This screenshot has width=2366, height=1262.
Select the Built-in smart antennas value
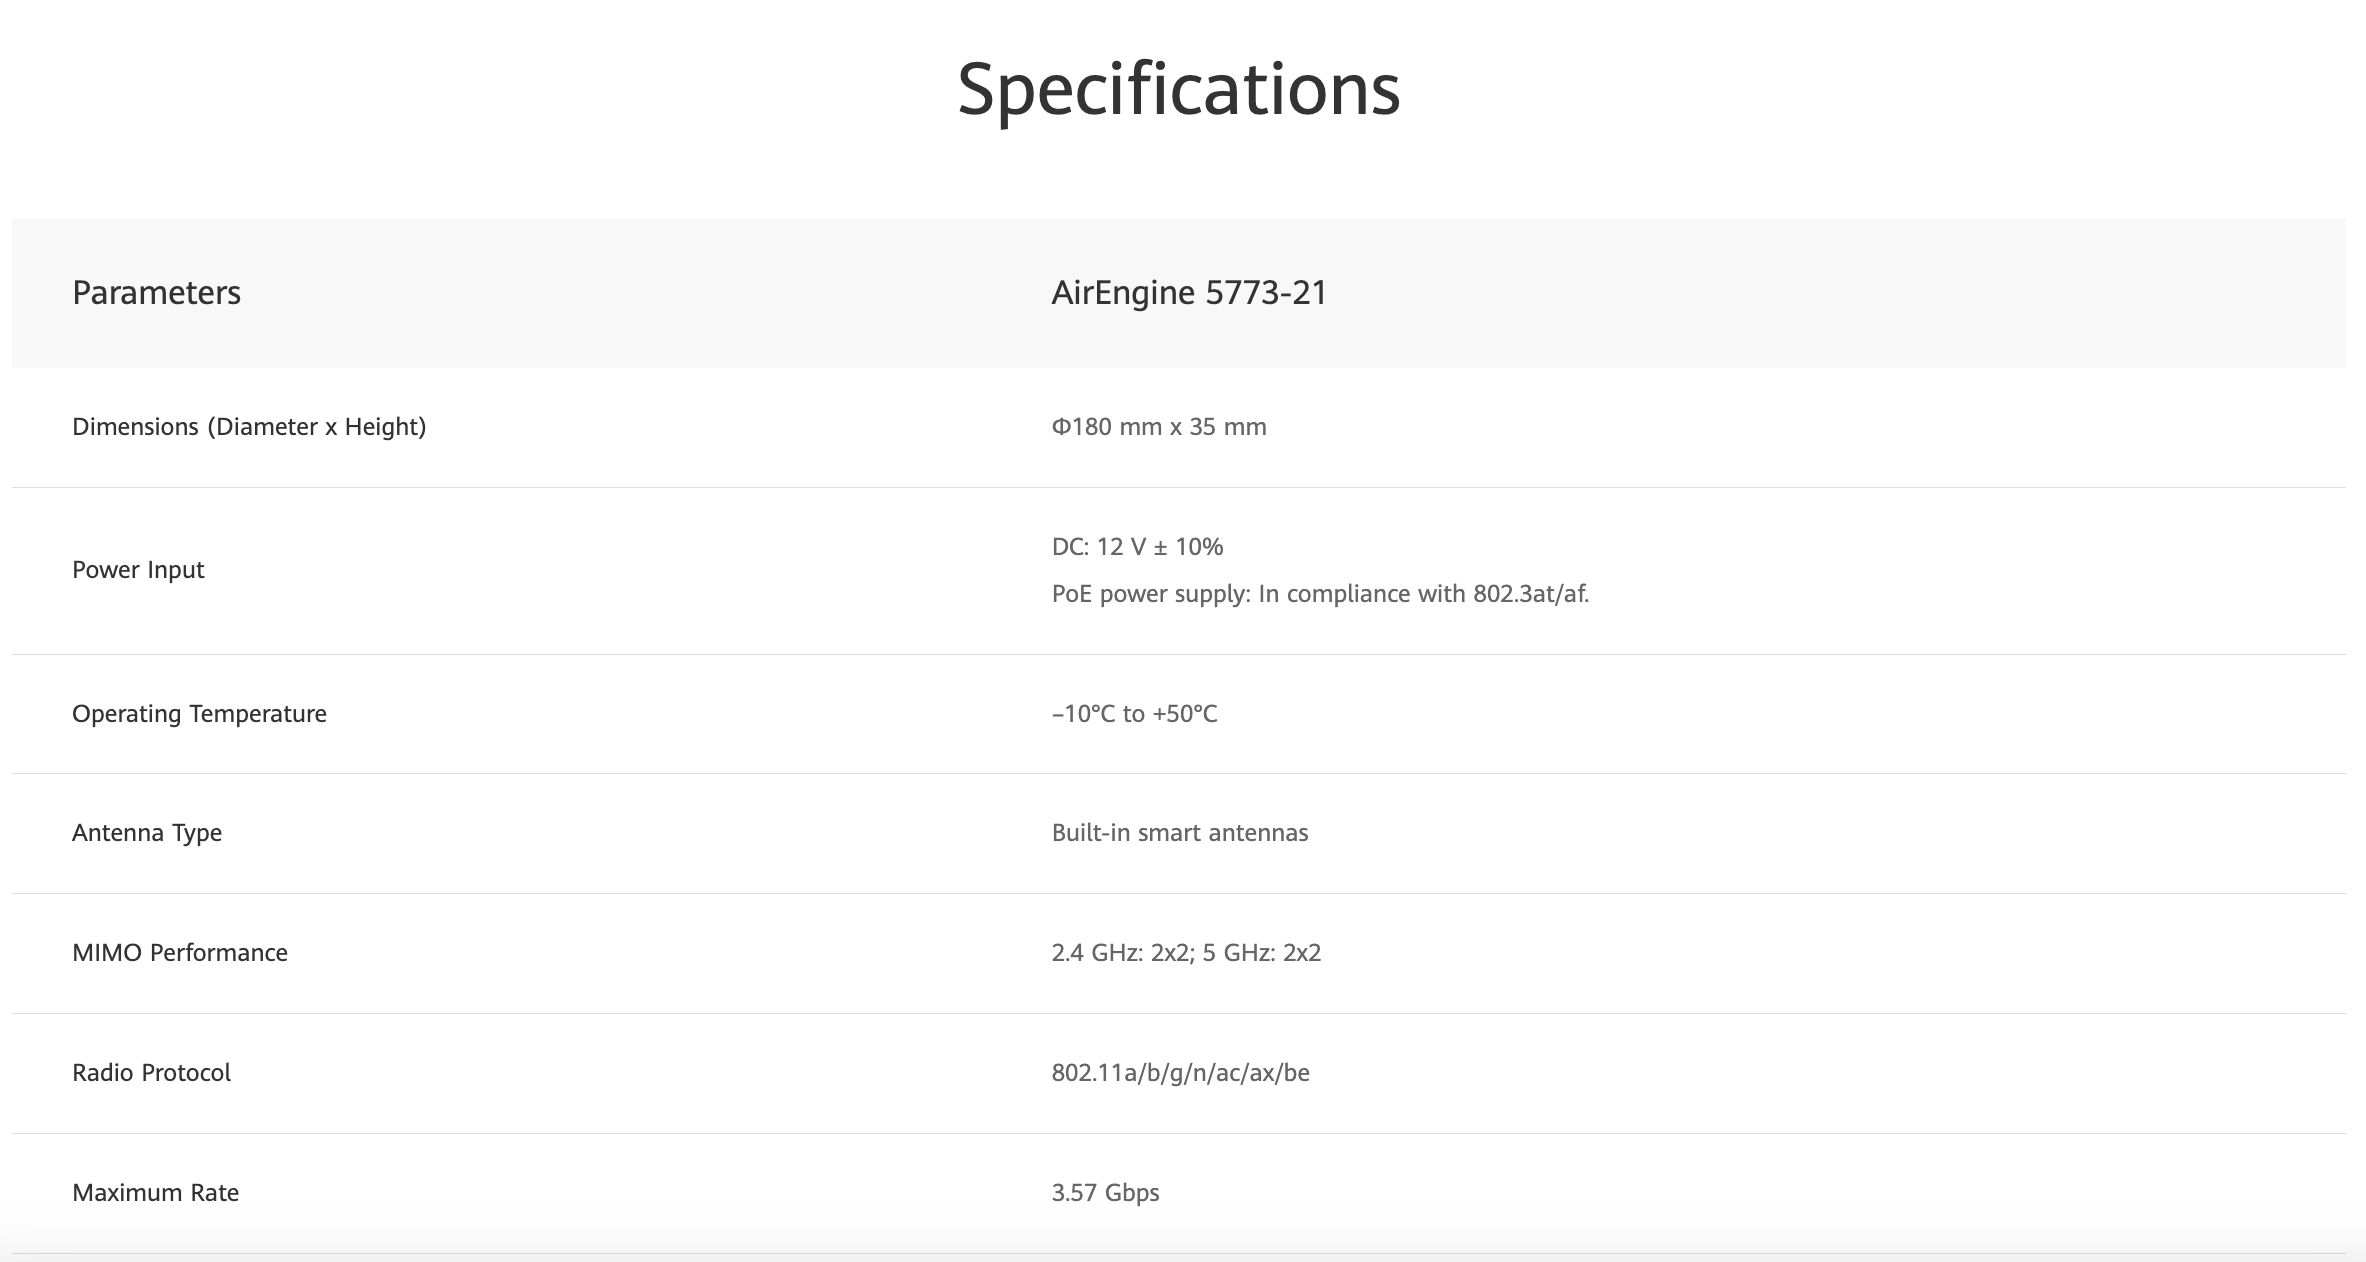point(1179,833)
